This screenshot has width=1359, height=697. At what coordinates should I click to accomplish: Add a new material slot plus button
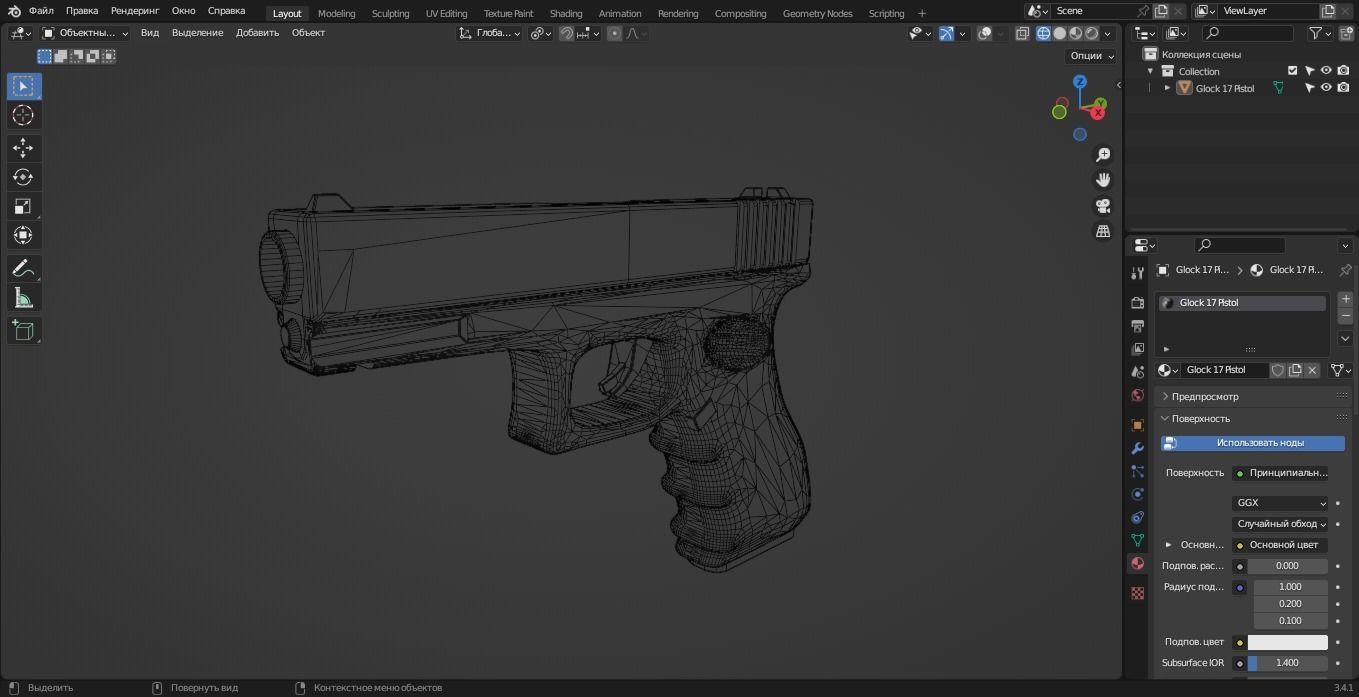[x=1345, y=299]
